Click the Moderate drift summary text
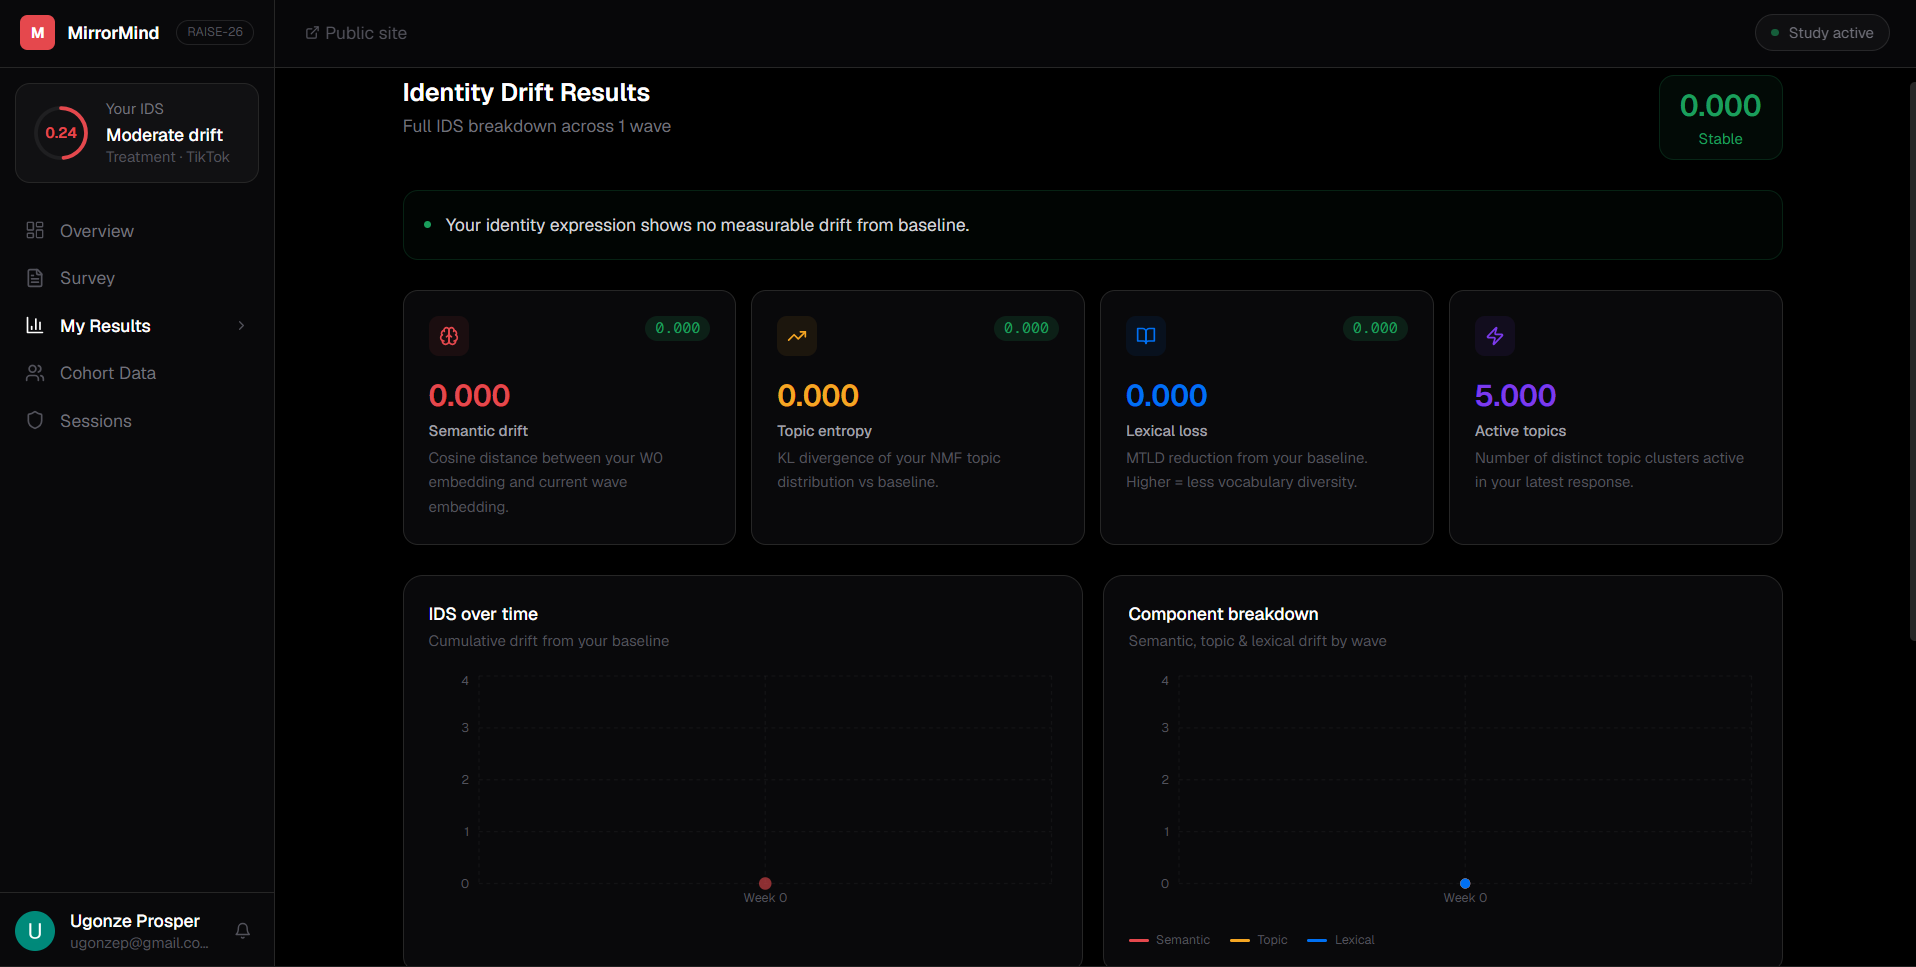The height and width of the screenshot is (967, 1916). click(164, 135)
